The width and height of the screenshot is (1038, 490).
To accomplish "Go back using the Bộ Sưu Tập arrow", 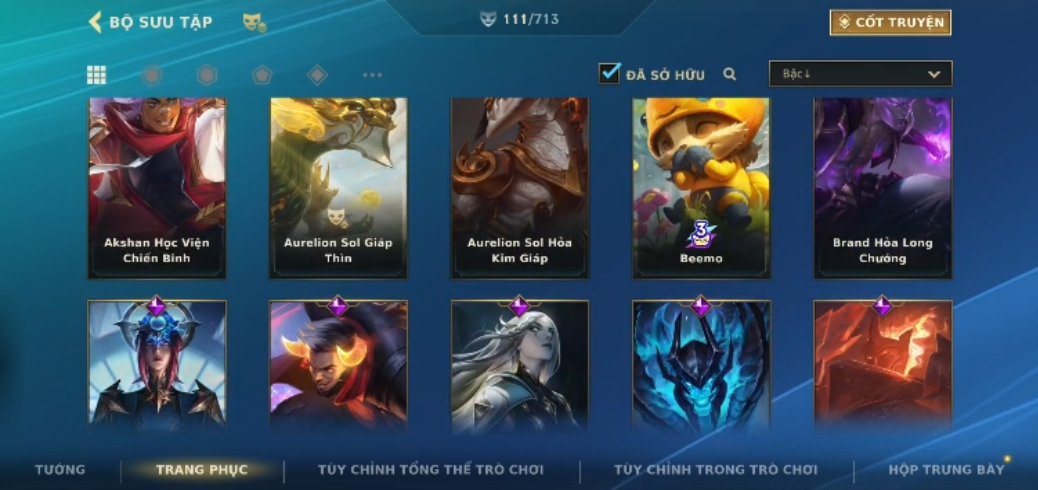I will click(95, 22).
